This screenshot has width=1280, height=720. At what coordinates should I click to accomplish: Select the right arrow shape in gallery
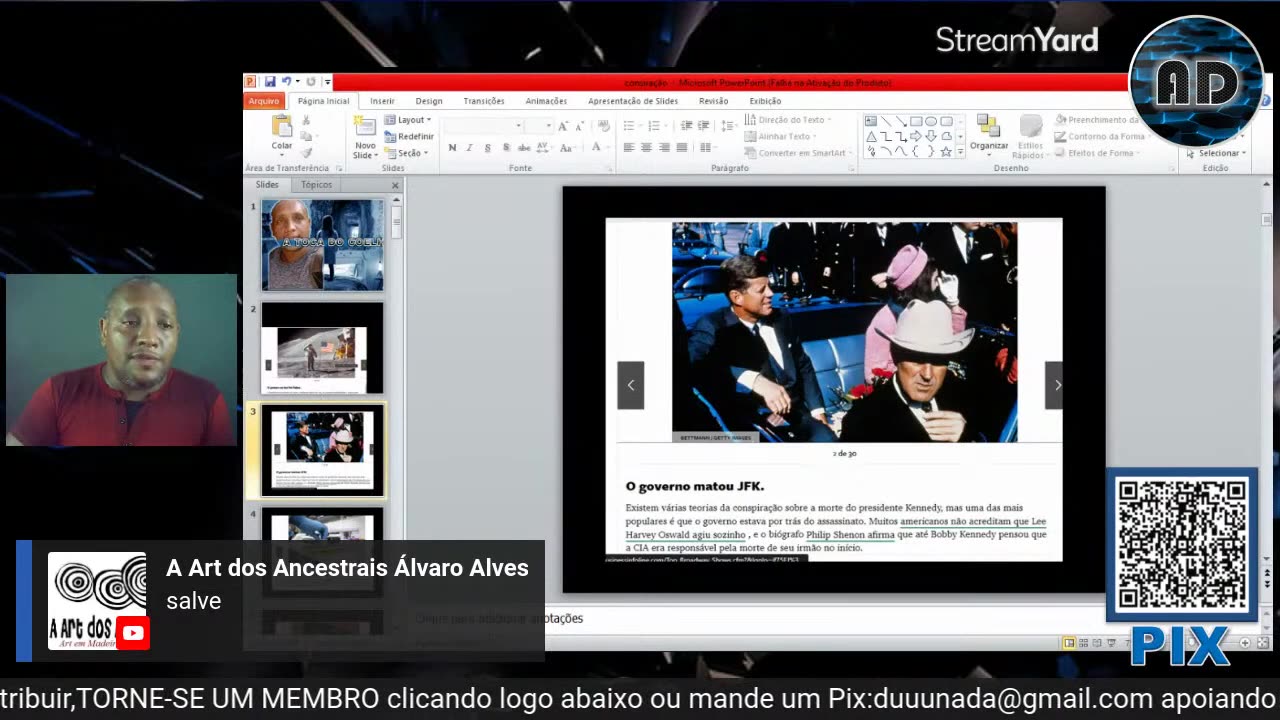pos(916,136)
